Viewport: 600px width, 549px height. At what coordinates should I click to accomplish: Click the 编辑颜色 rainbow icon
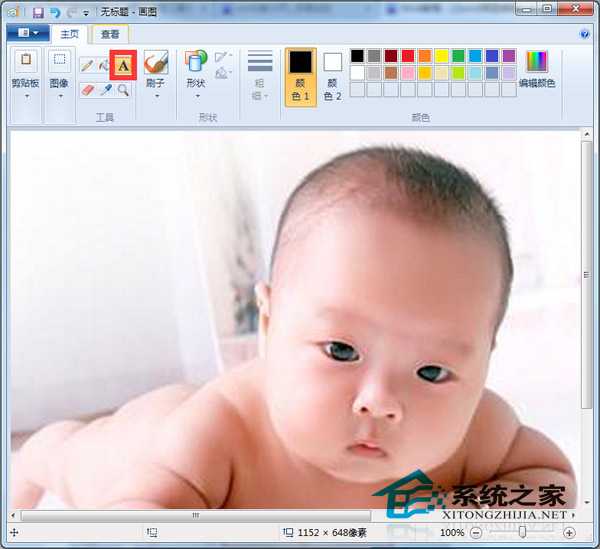pyautogui.click(x=537, y=61)
